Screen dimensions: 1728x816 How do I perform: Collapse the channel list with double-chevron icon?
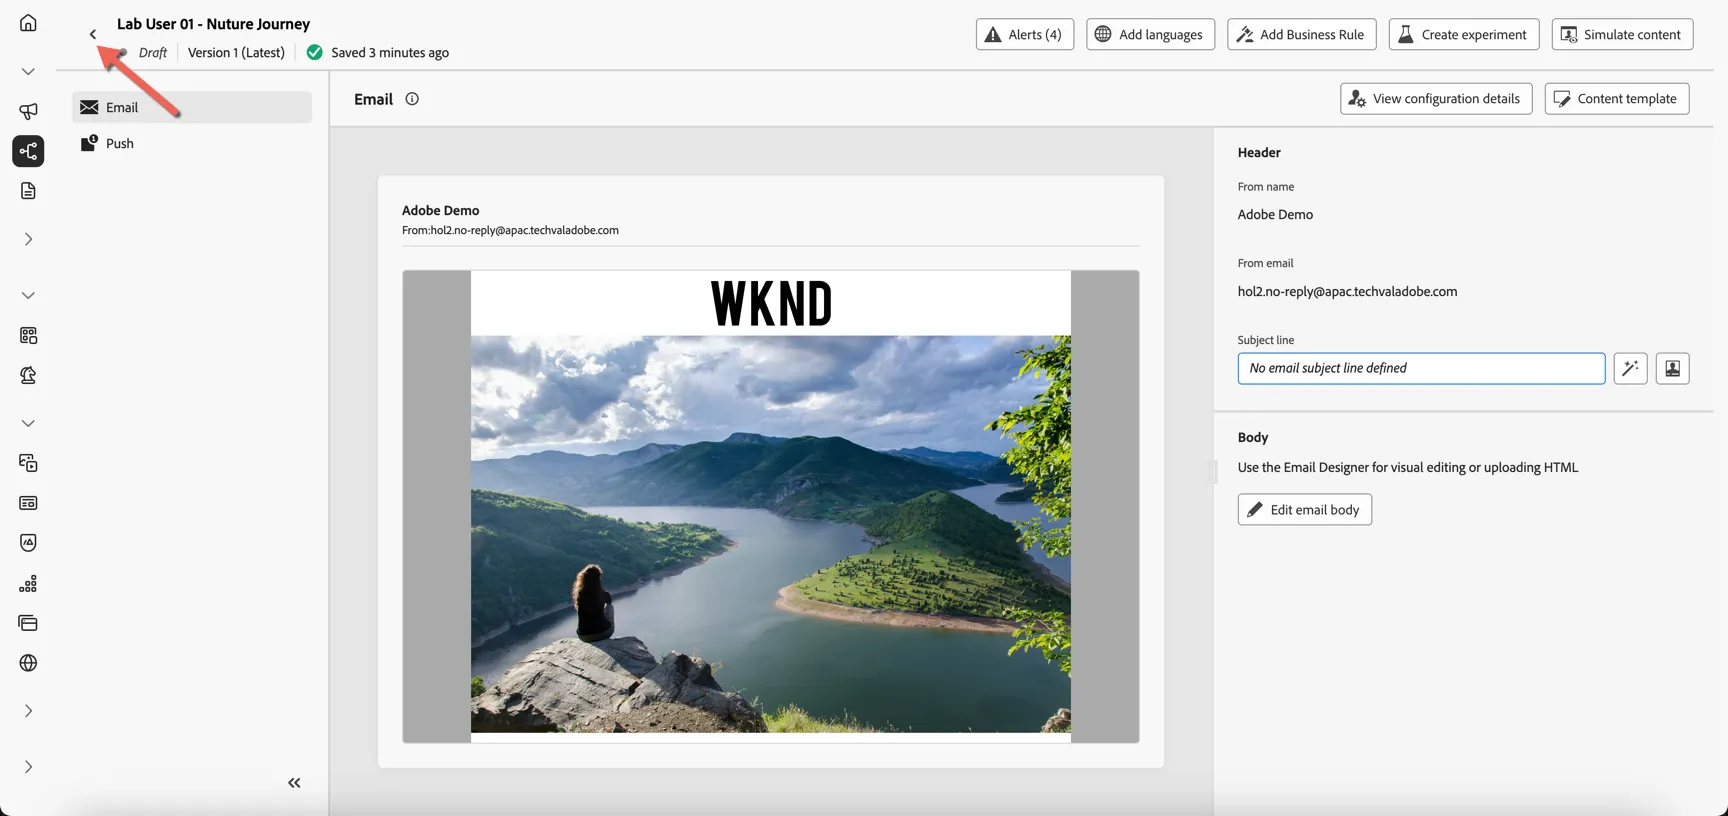pyautogui.click(x=294, y=783)
